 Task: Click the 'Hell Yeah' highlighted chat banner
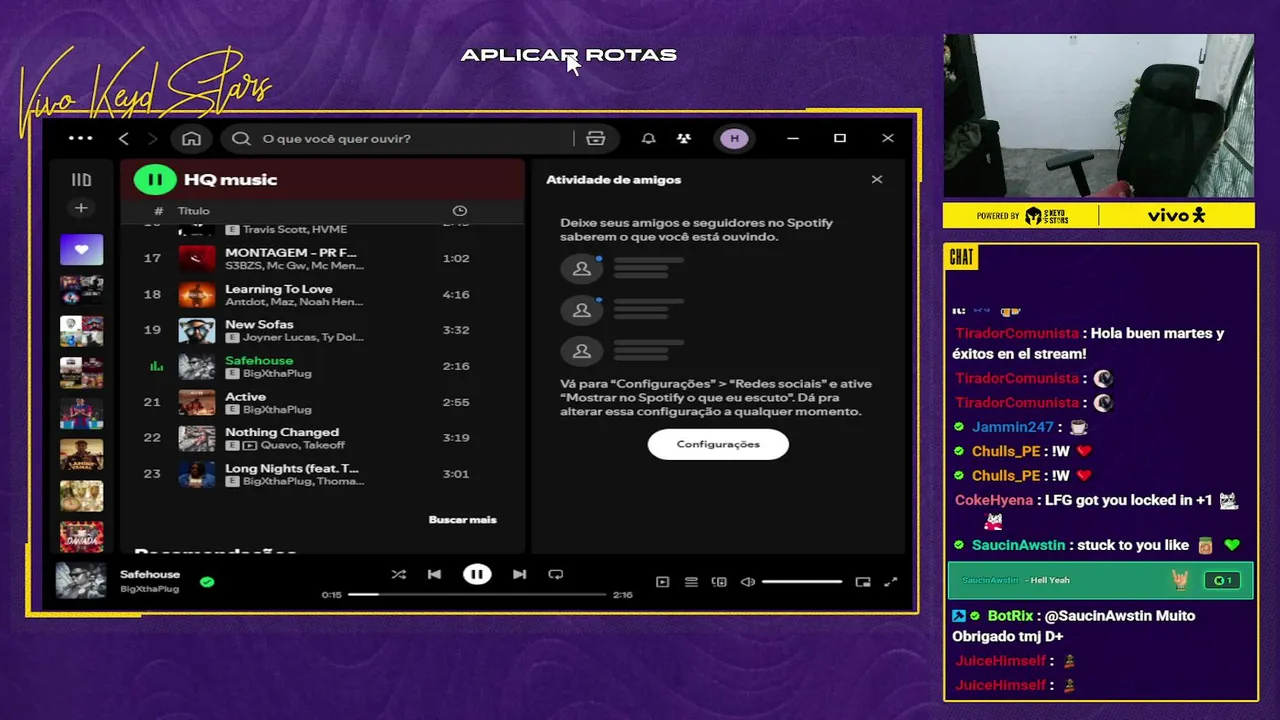point(1100,580)
